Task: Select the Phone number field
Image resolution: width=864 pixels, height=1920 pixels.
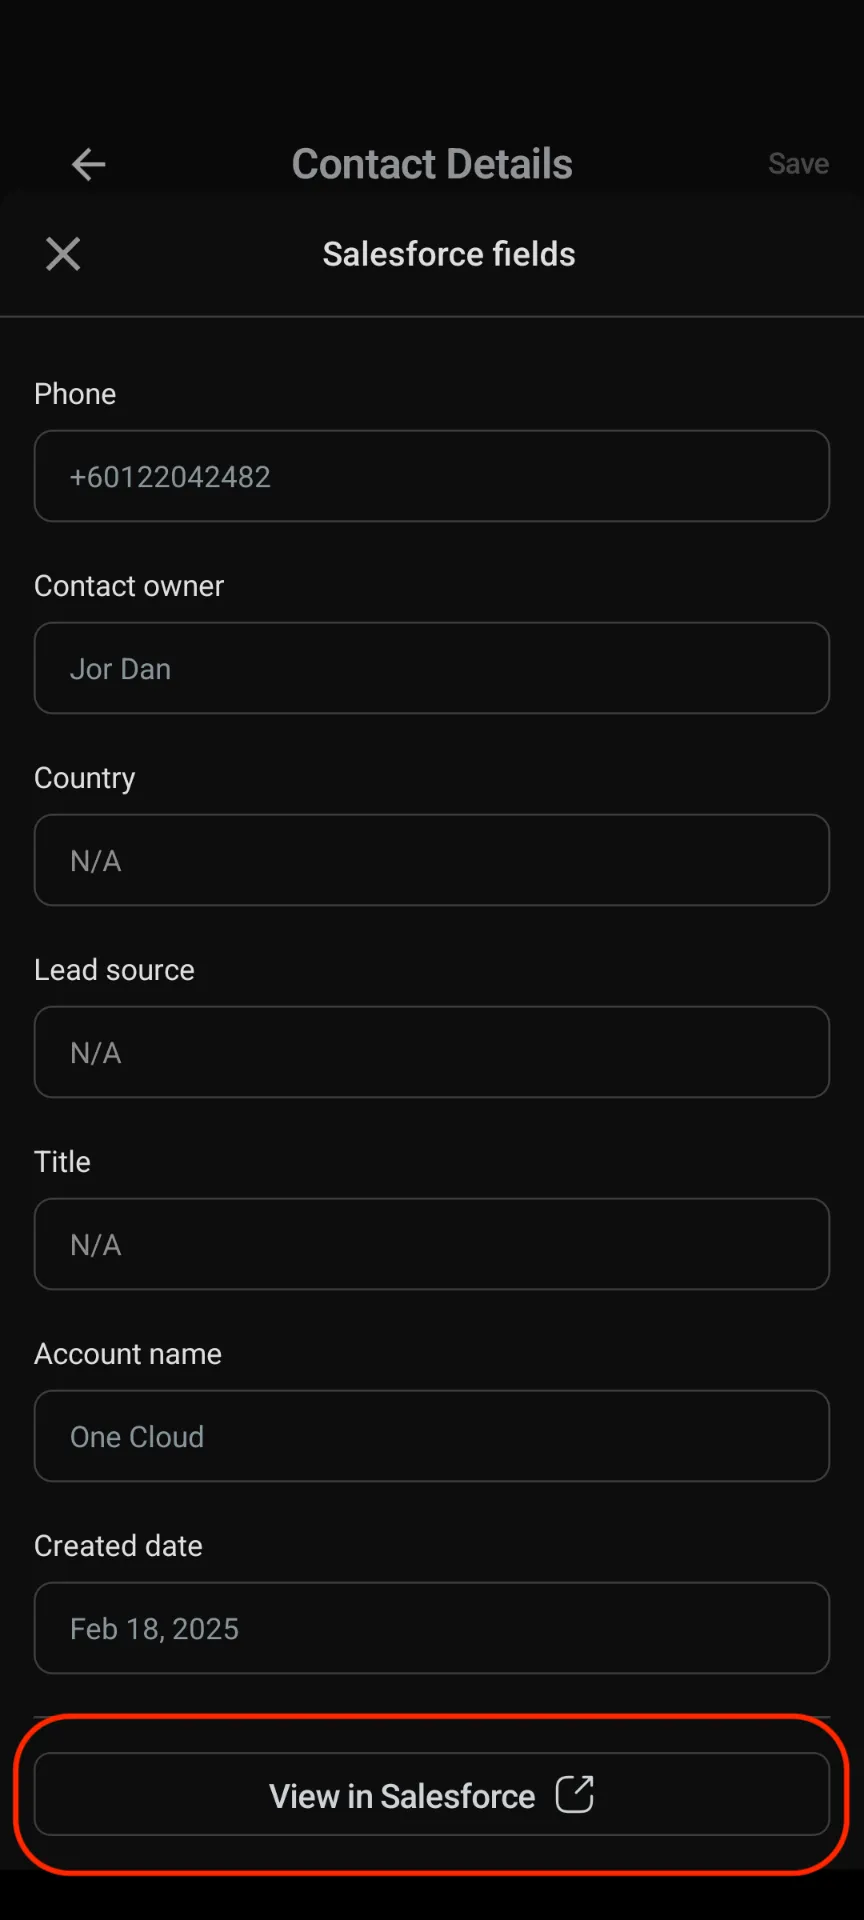Action: tap(432, 476)
